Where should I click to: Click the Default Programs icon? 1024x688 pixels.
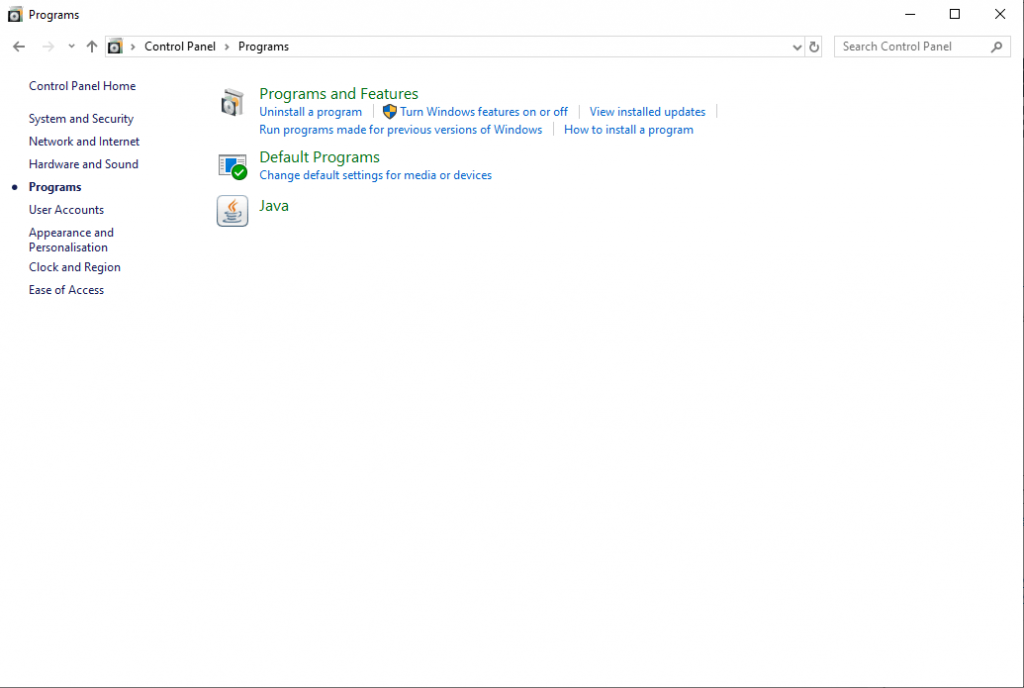point(232,166)
